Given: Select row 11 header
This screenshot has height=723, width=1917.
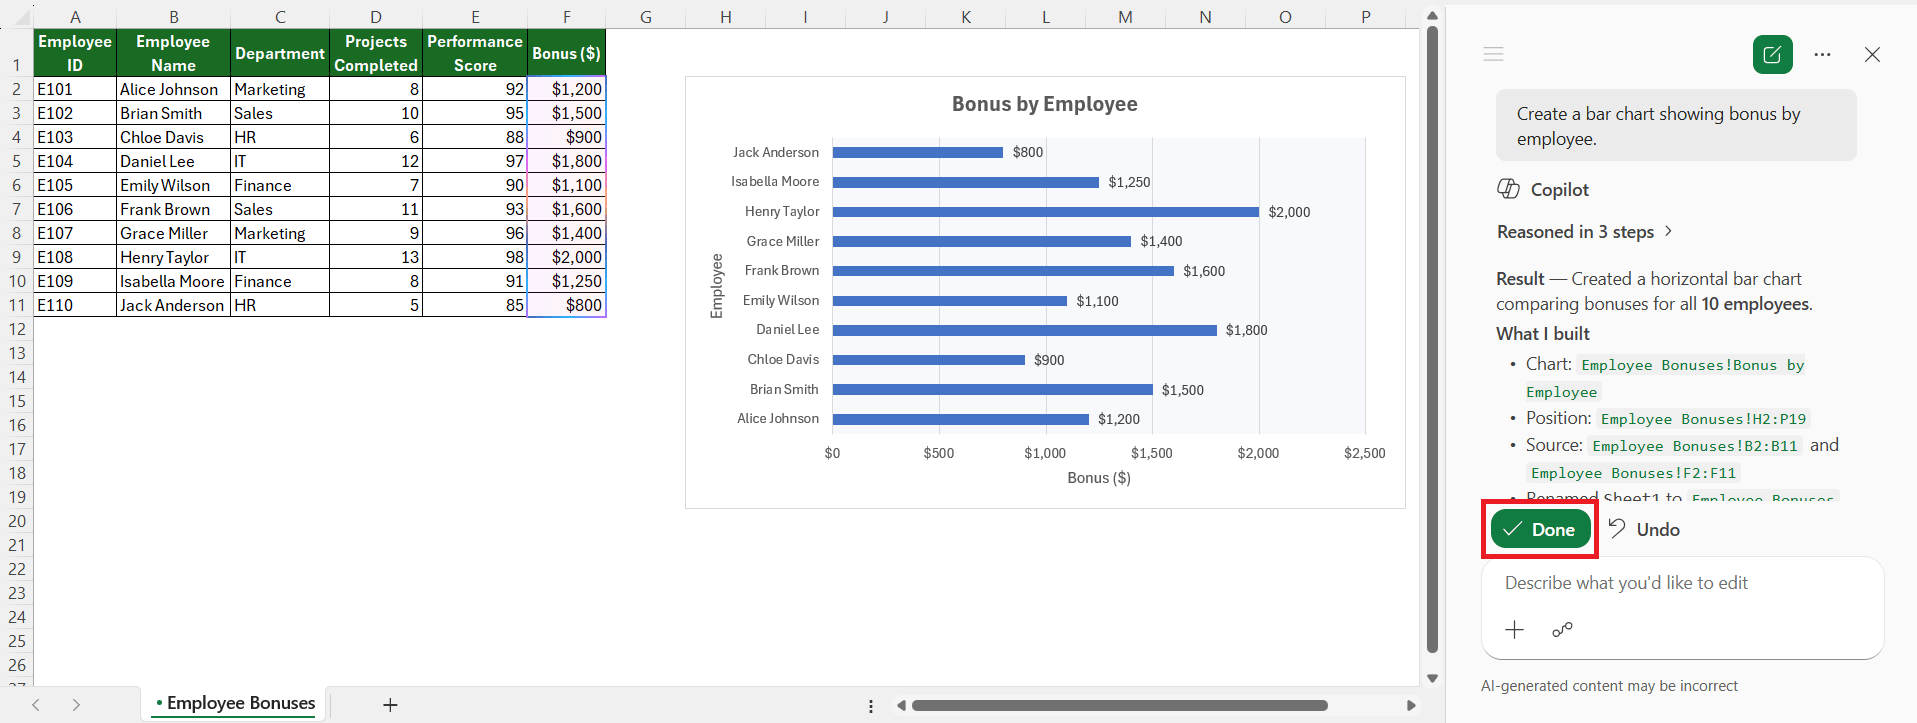Looking at the screenshot, I should click(x=16, y=305).
